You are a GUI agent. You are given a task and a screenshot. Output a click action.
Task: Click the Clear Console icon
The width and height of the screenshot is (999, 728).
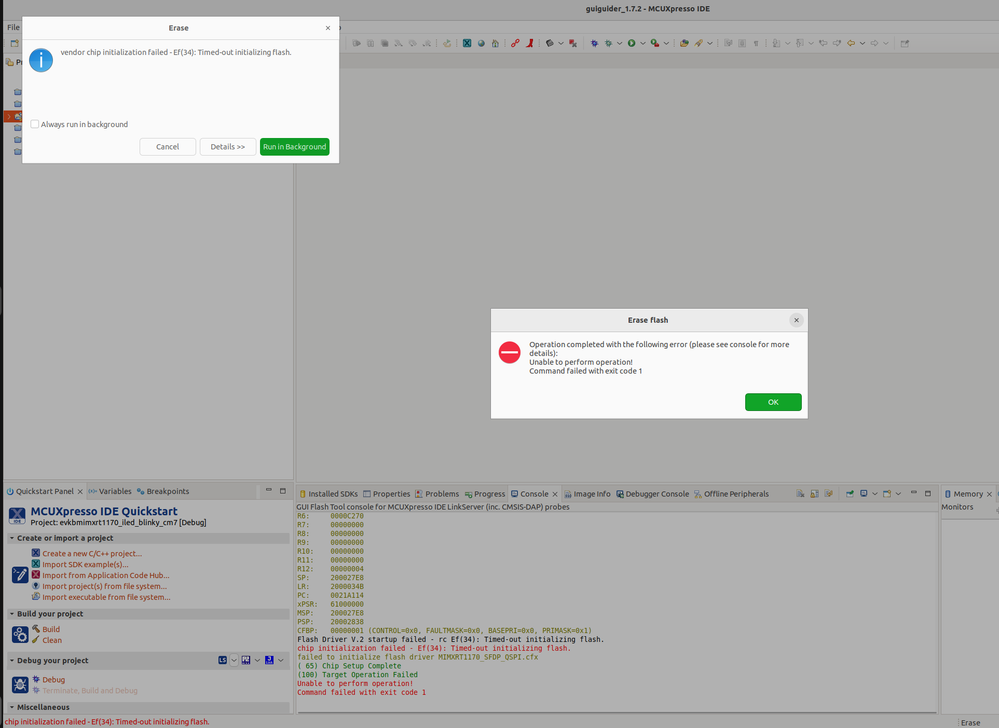click(x=800, y=494)
